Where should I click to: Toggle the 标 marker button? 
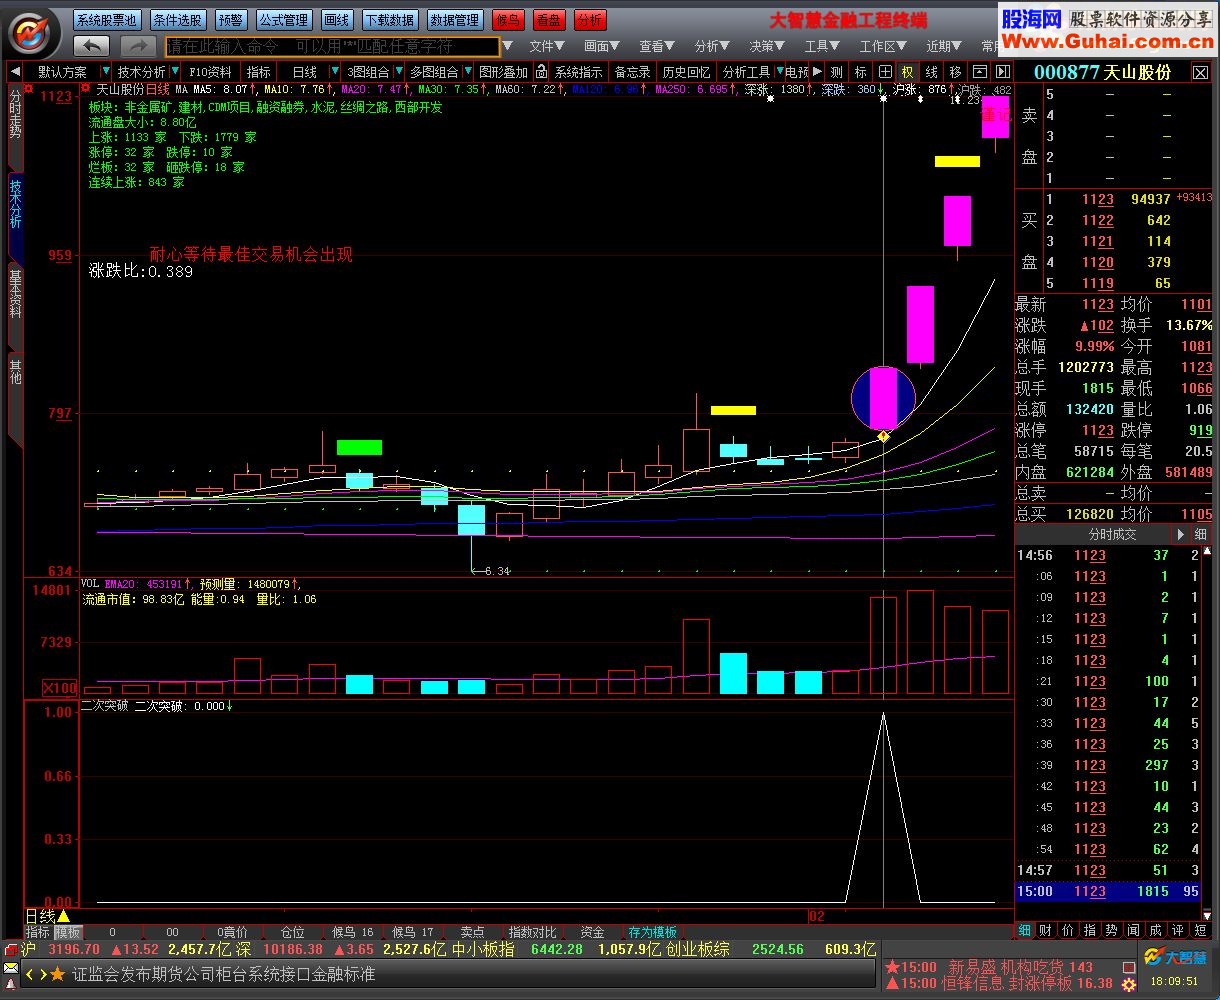(x=861, y=72)
